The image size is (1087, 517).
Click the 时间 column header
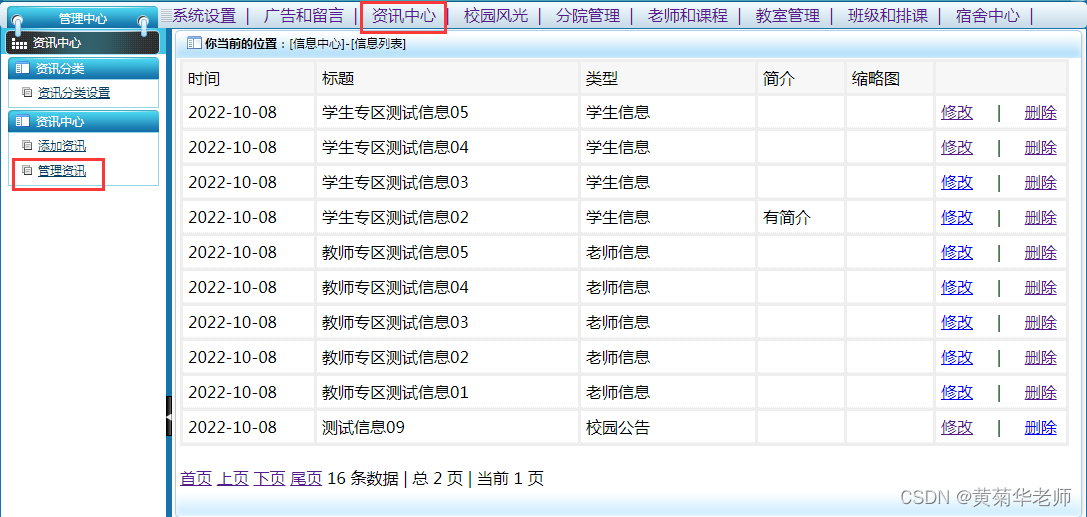[x=249, y=78]
